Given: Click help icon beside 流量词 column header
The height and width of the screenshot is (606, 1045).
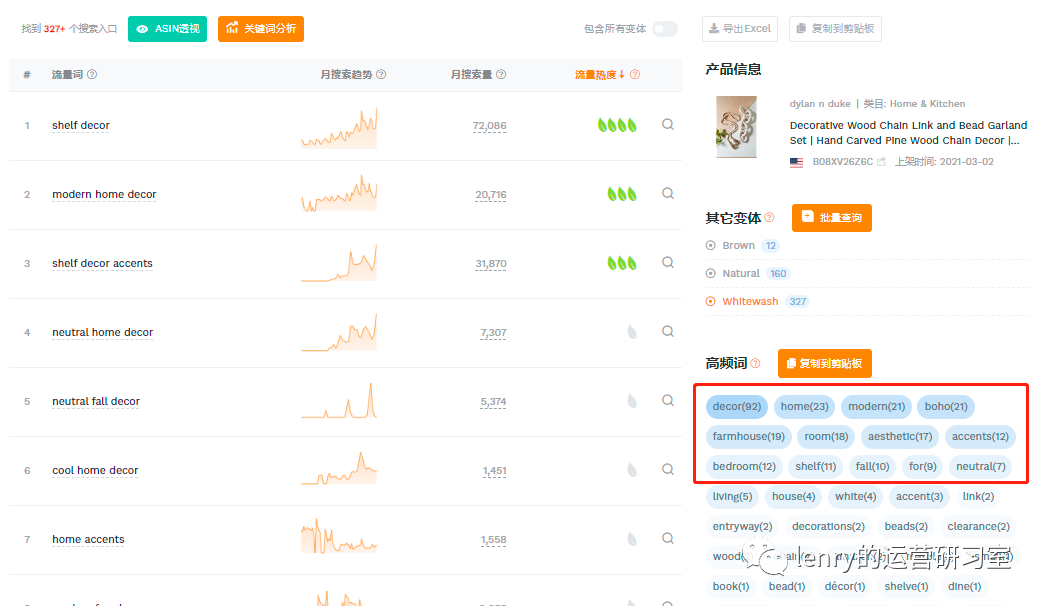Looking at the screenshot, I should pos(92,75).
